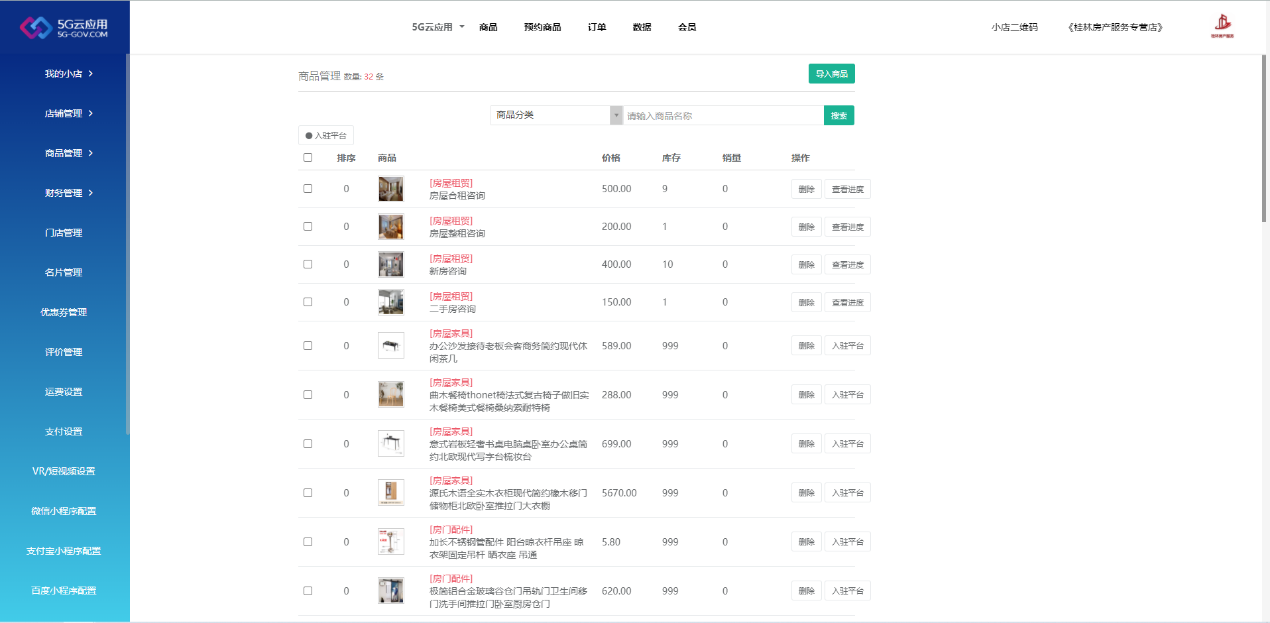The height and width of the screenshot is (623, 1270).
Task: Tick the select-all checkbox in table header
Action: [308, 158]
